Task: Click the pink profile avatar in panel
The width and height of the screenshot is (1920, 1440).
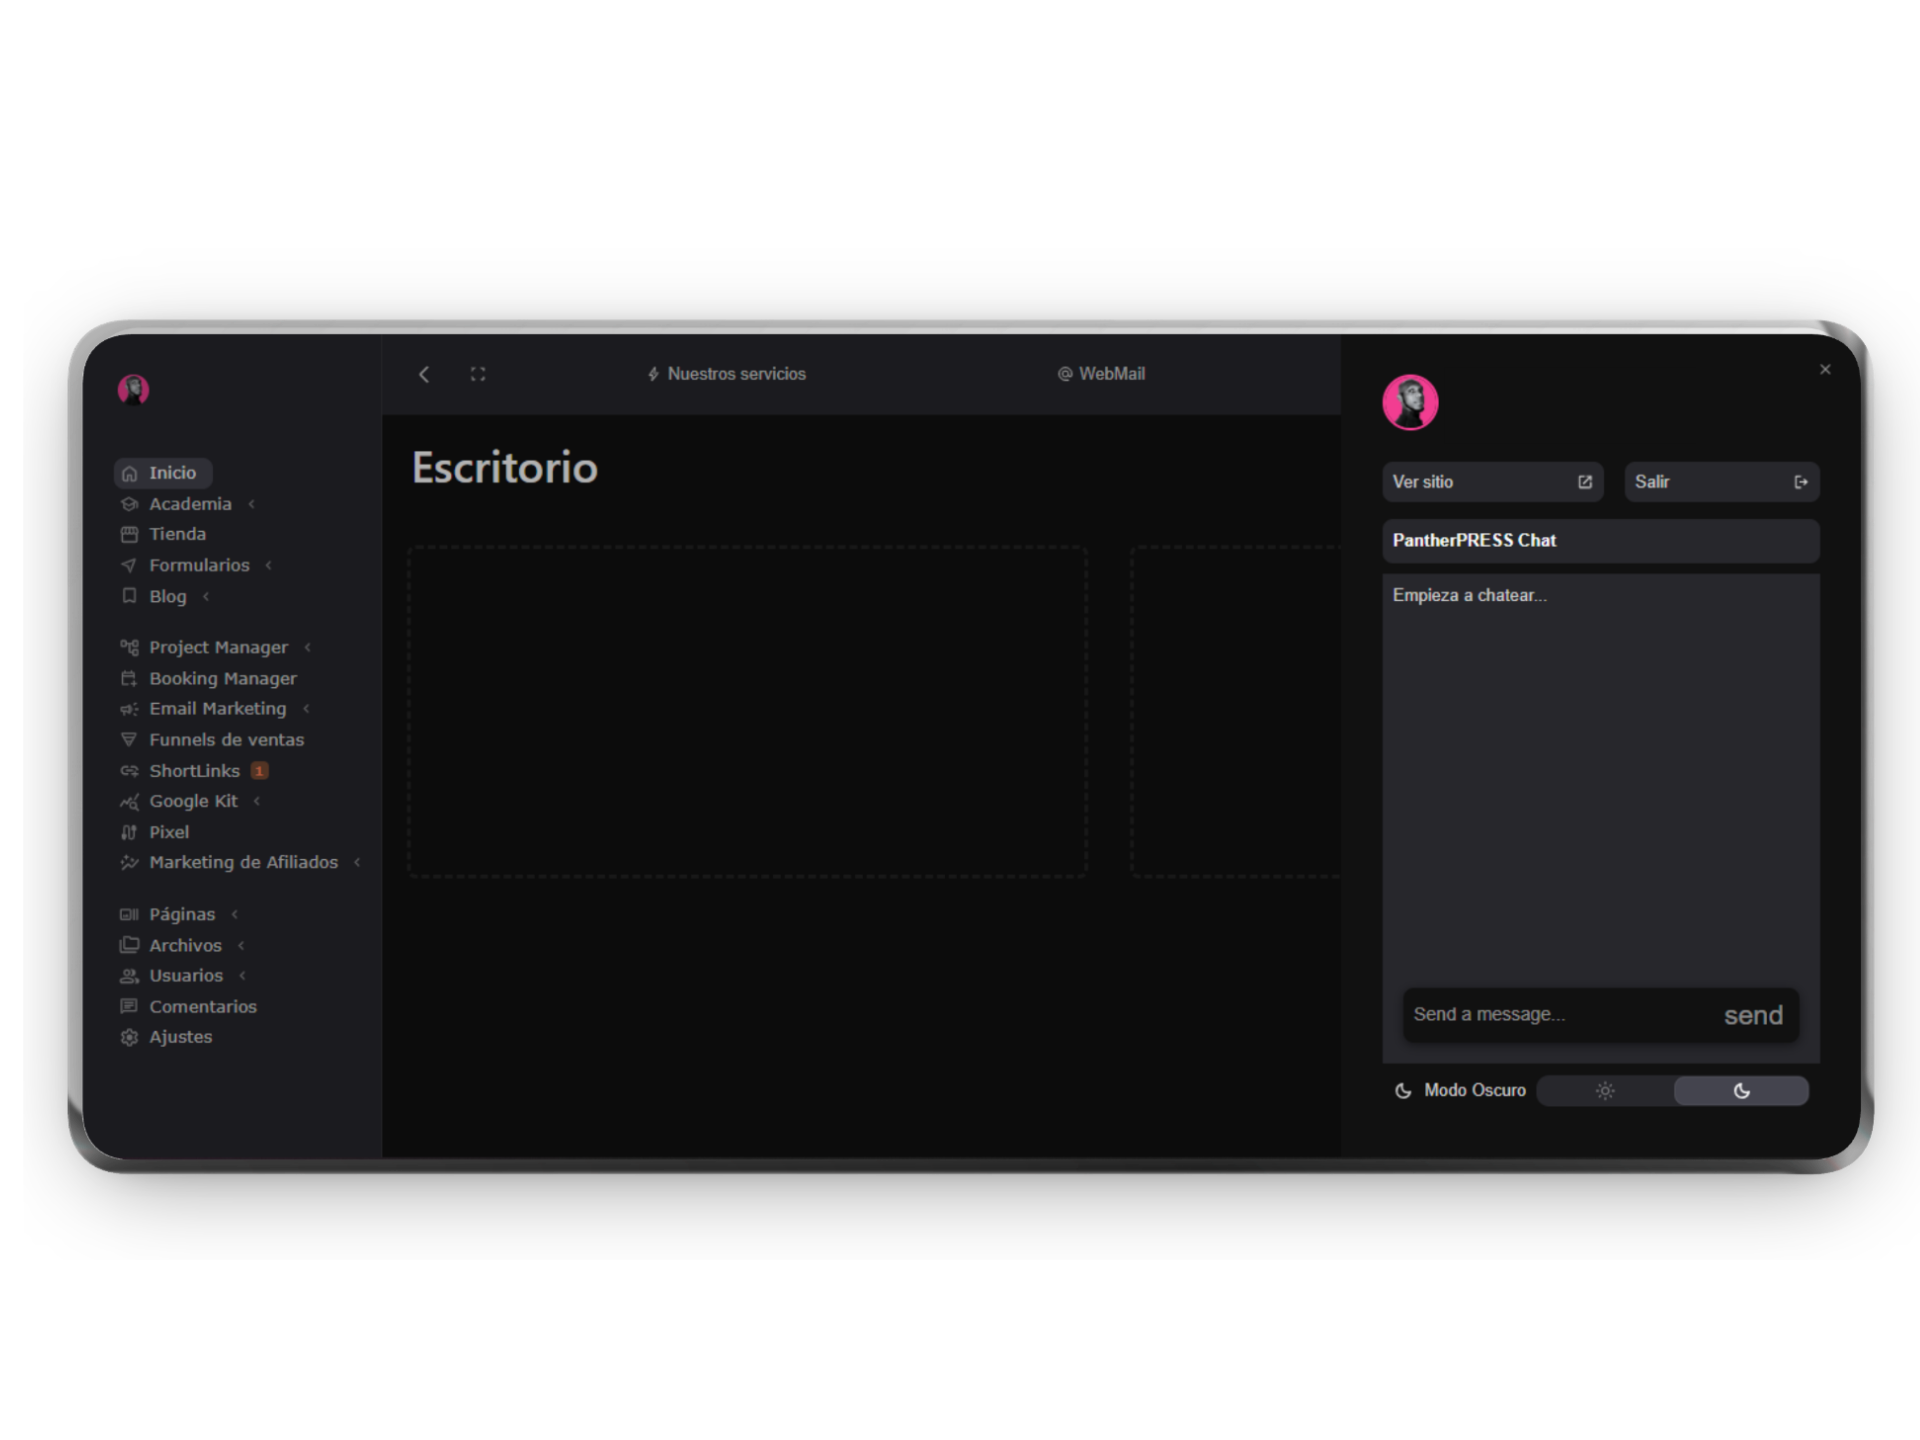Action: (1410, 402)
